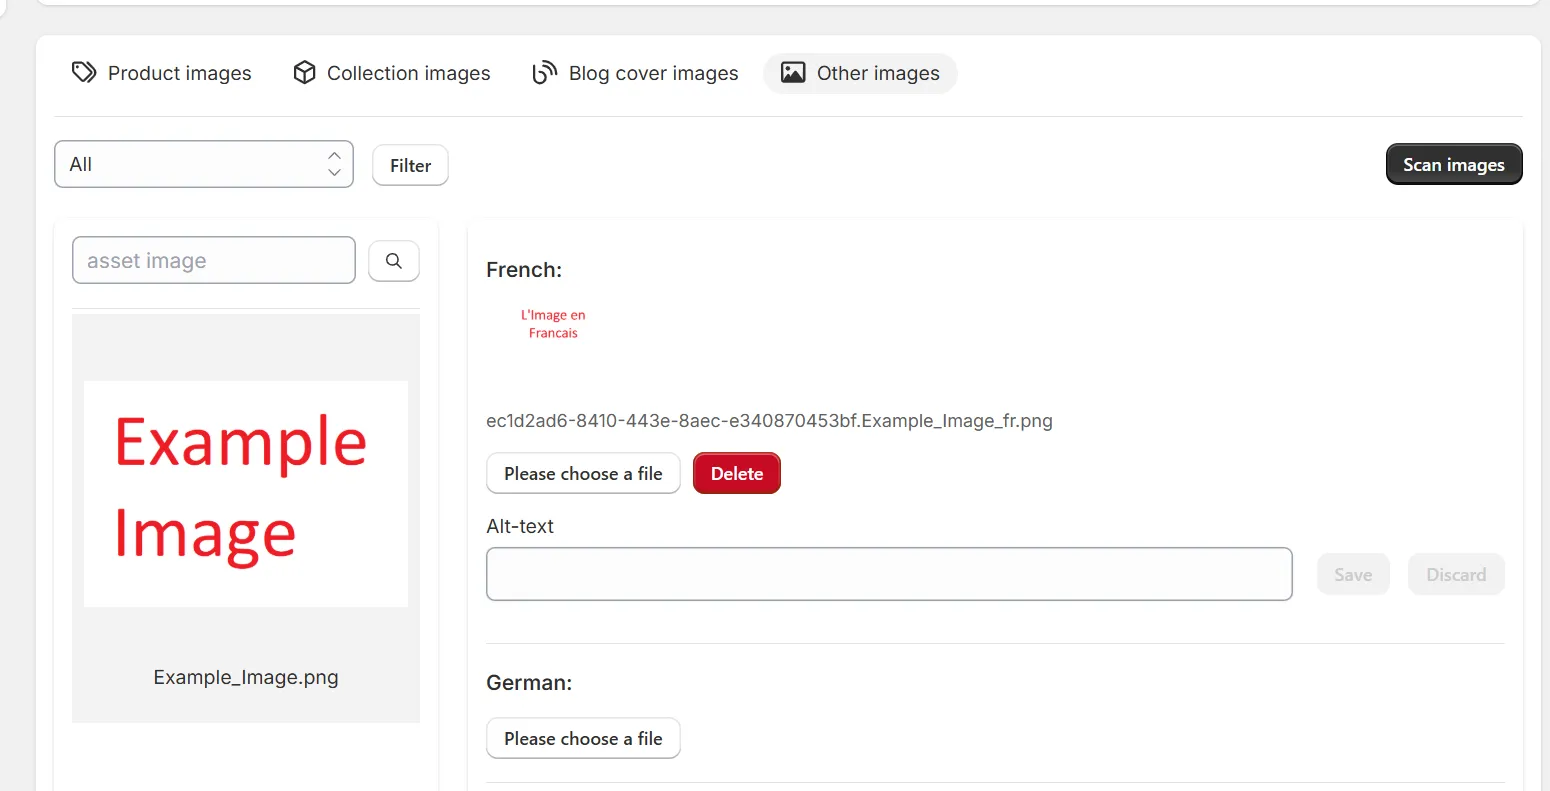The image size is (1550, 791).
Task: Switch to Collection images tab
Action: pos(392,73)
